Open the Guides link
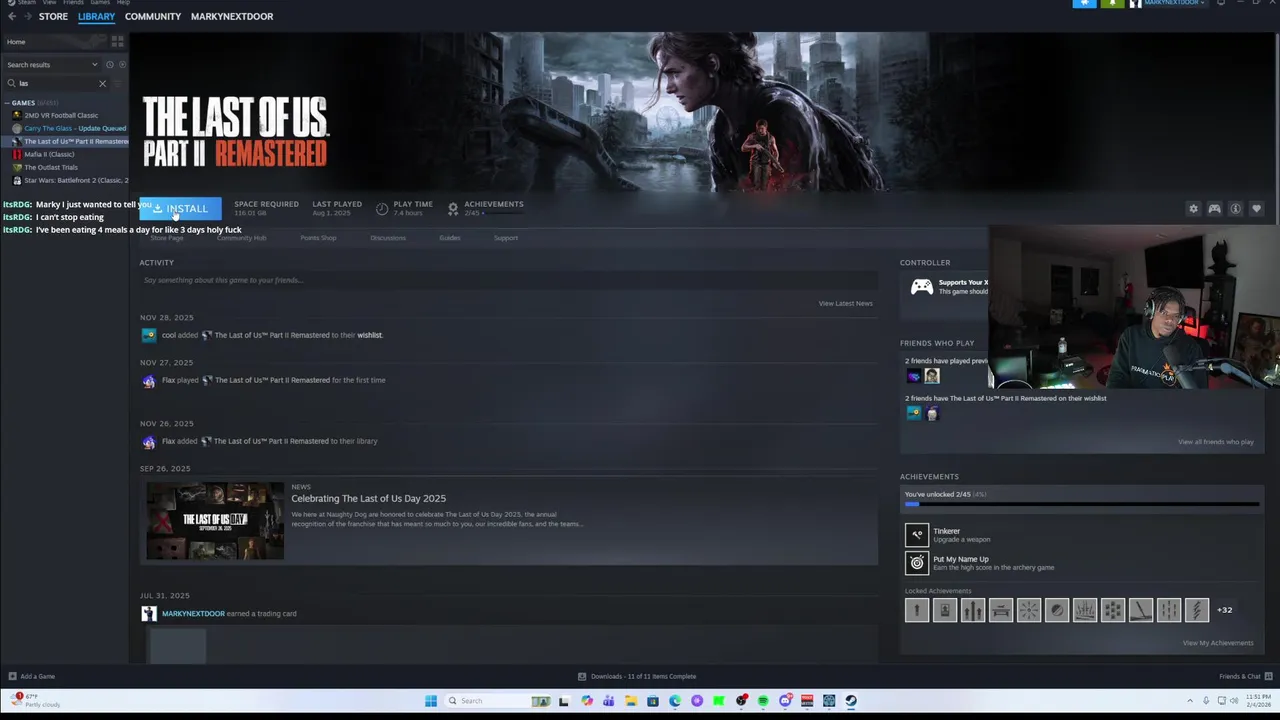 [450, 238]
